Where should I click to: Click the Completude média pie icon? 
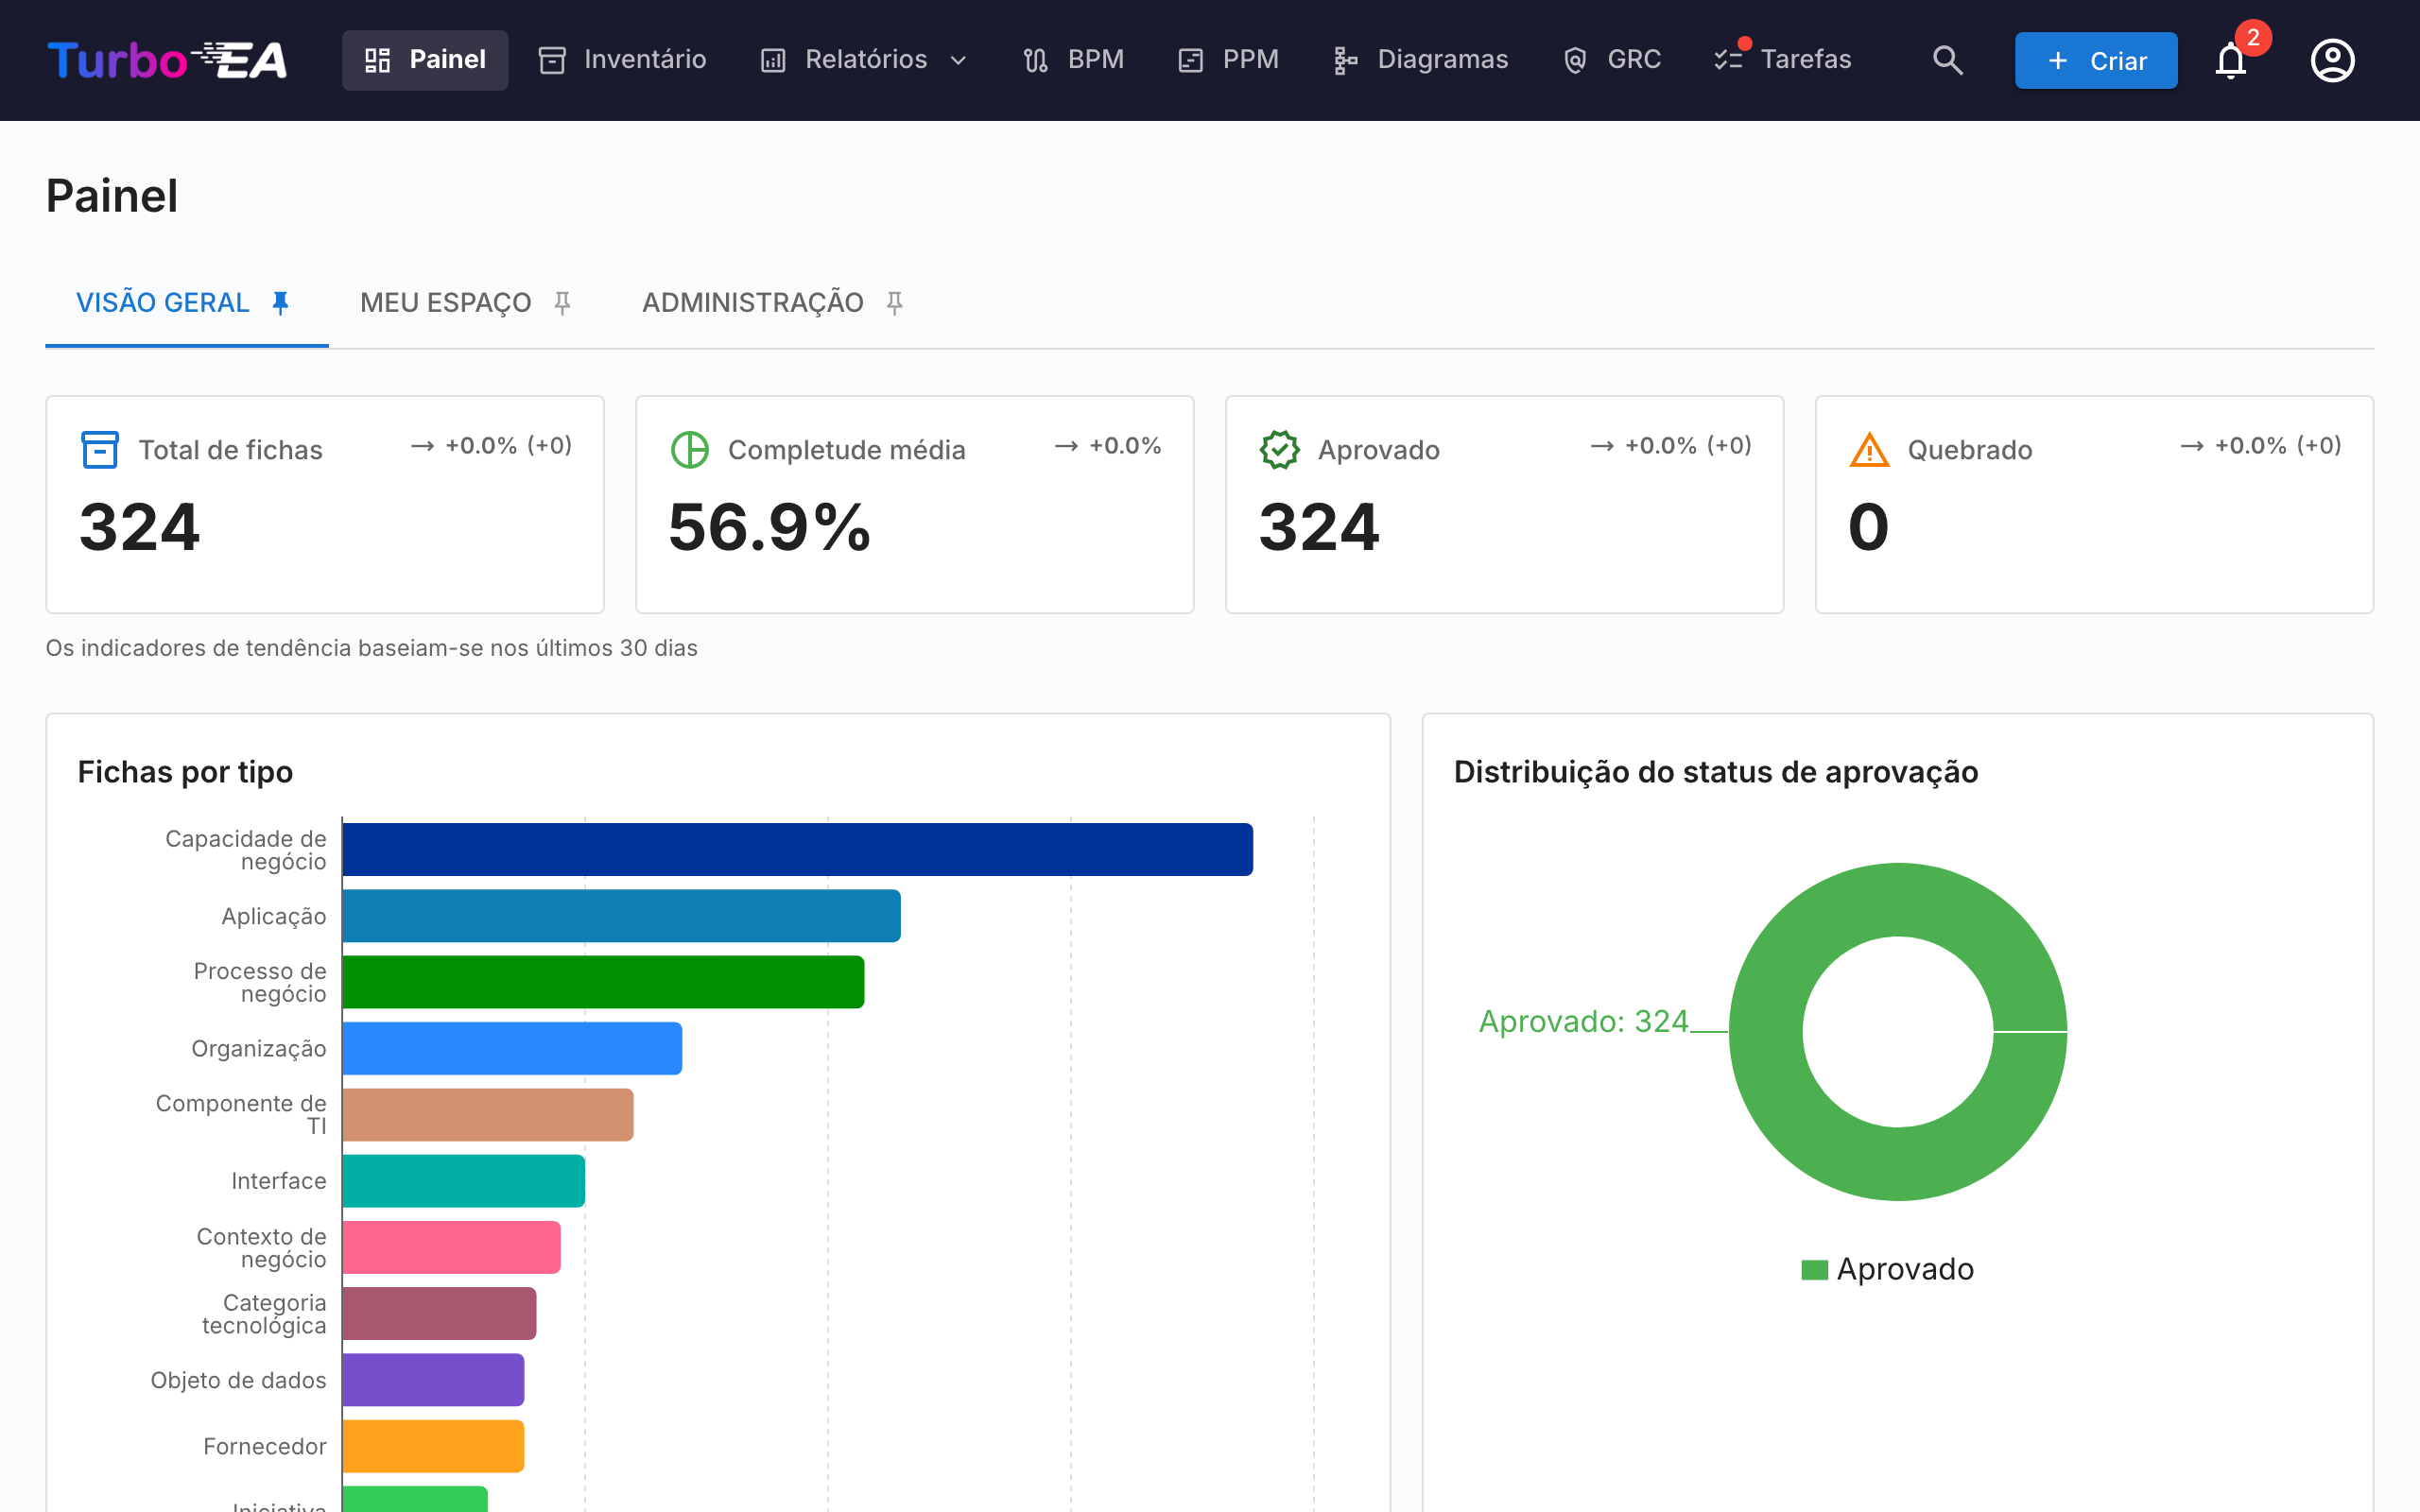689,449
